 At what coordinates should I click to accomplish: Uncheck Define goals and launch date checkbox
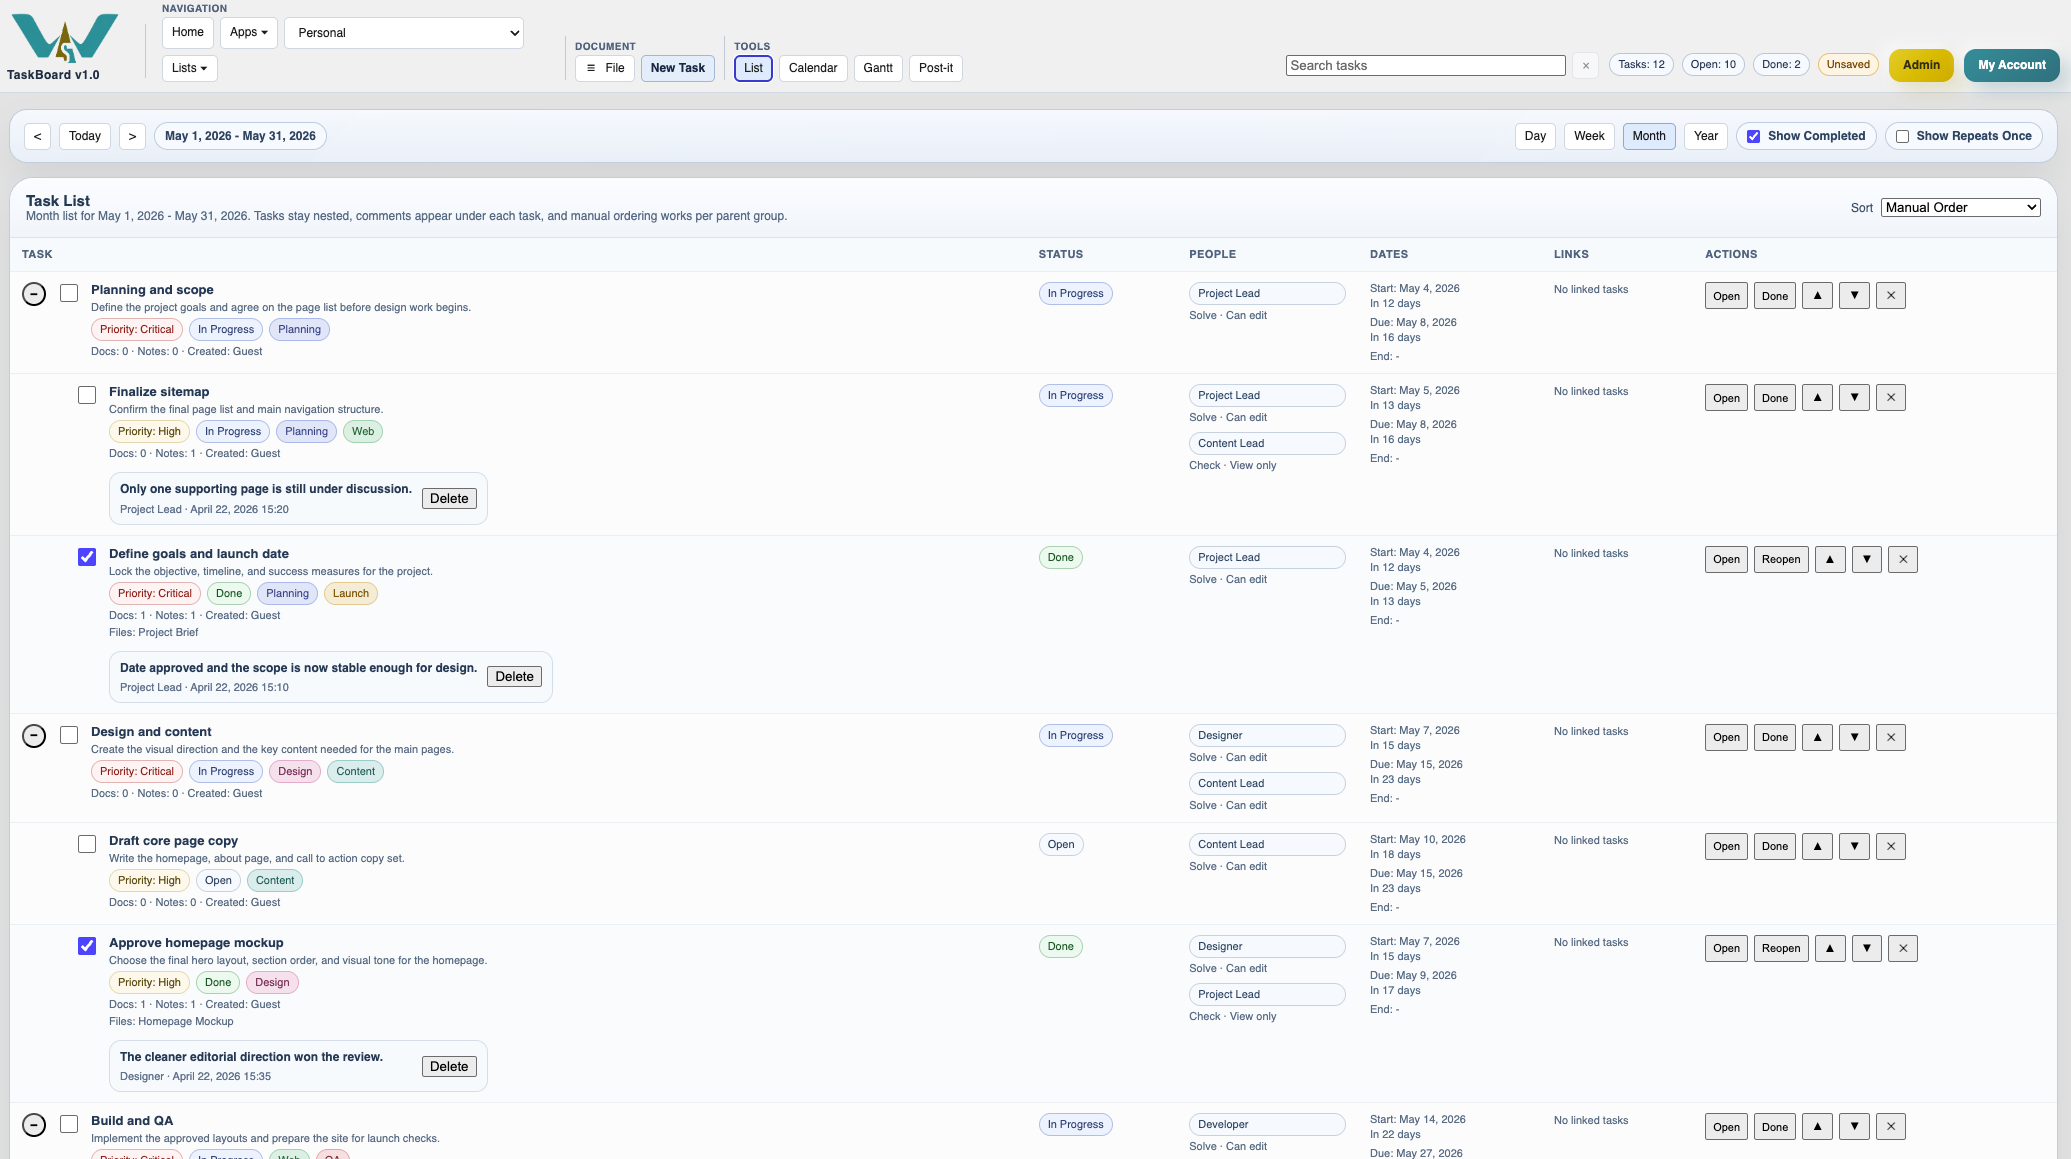click(87, 557)
